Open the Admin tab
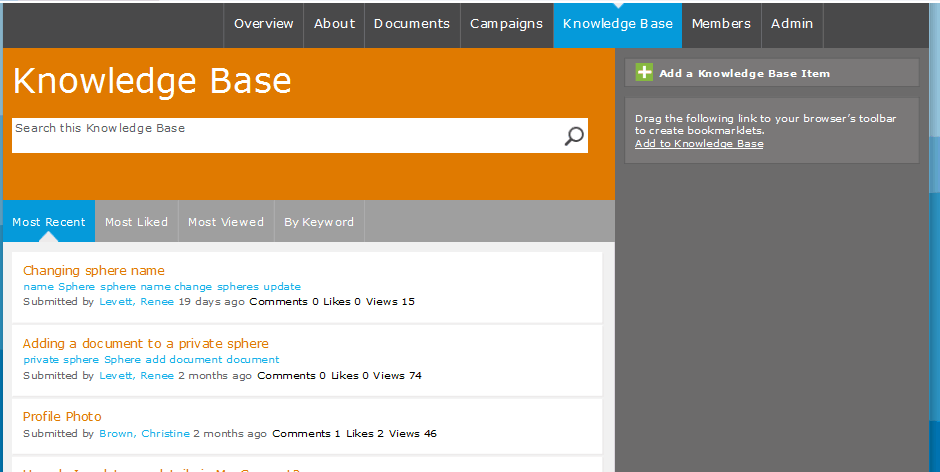This screenshot has width=940, height=472. pos(792,24)
